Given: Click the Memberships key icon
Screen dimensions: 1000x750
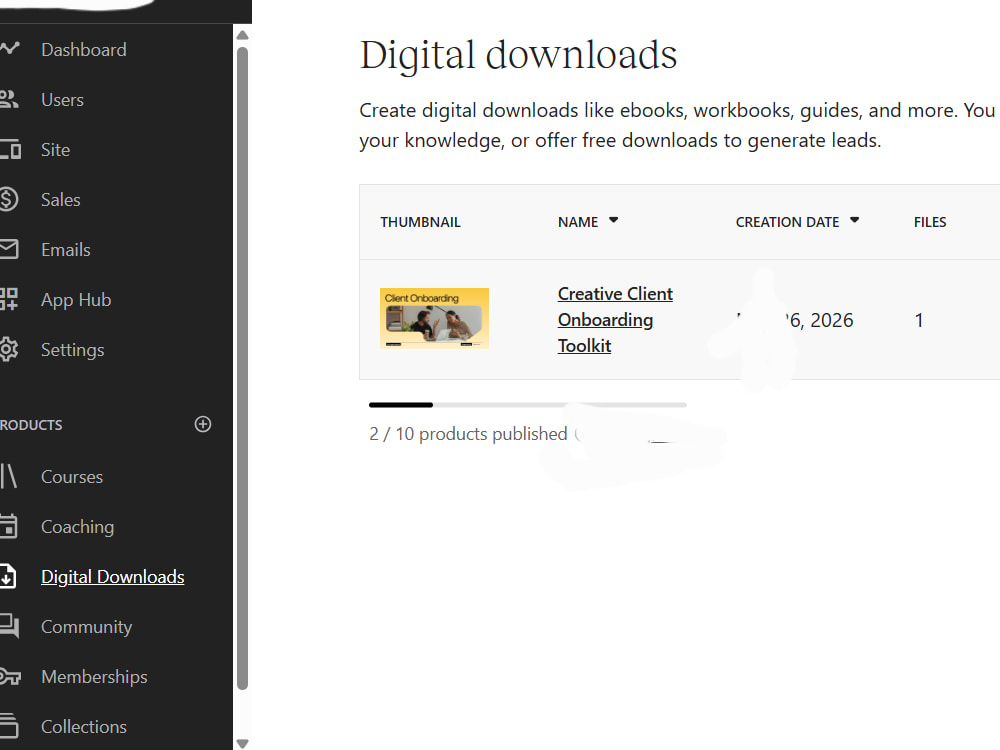Looking at the screenshot, I should (10, 676).
